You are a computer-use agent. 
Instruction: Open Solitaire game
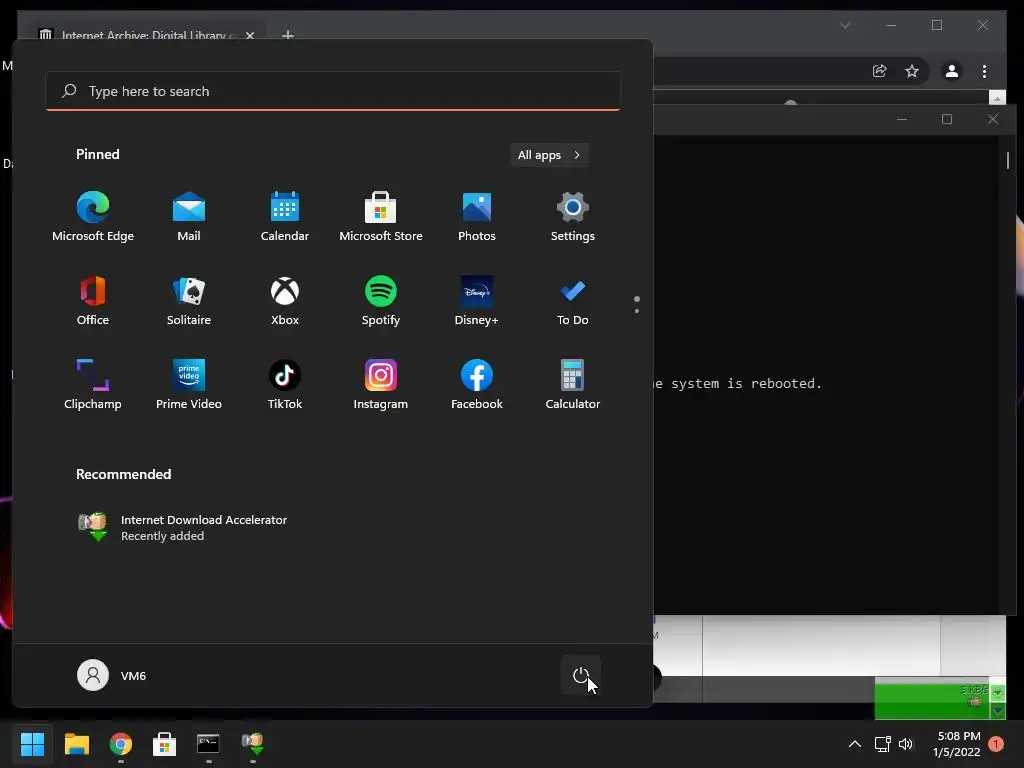click(x=189, y=300)
